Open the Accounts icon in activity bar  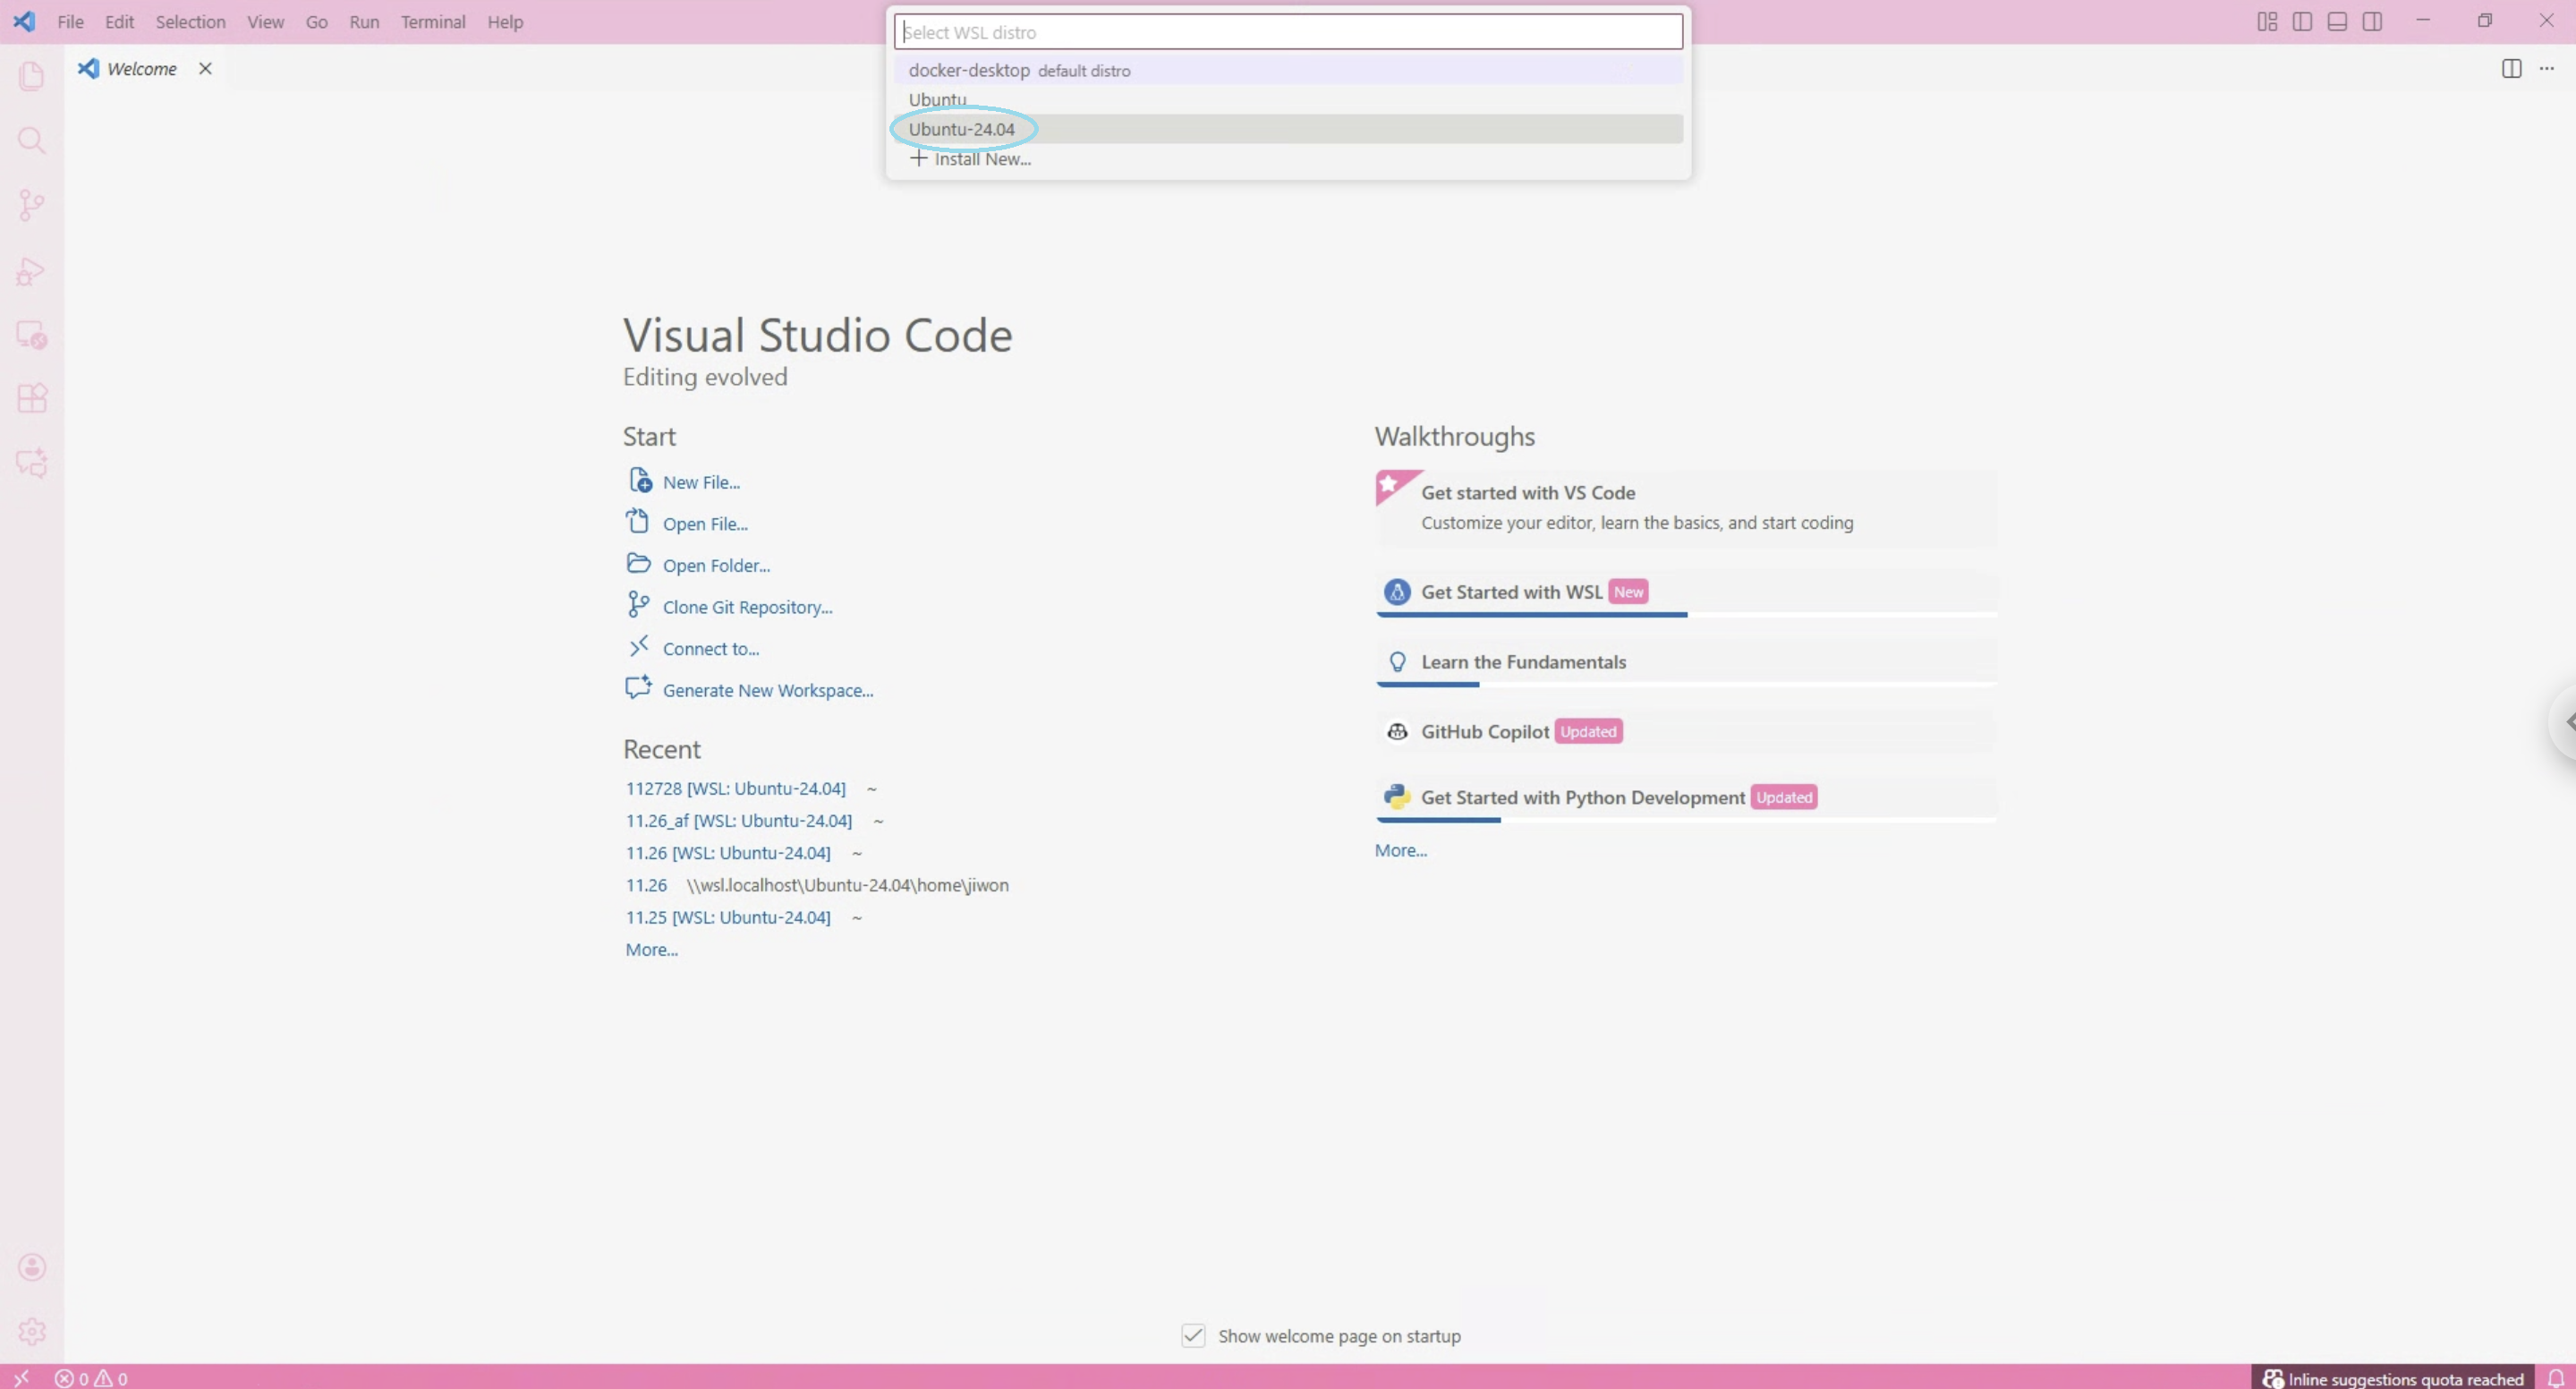(32, 1267)
